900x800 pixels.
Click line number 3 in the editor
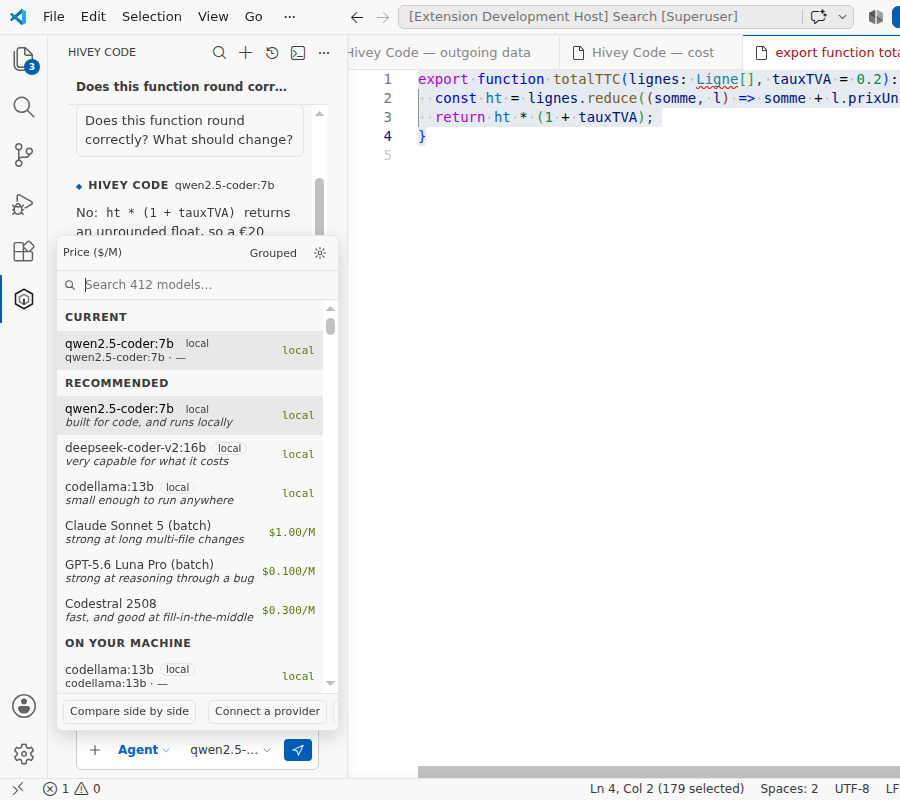[387, 117]
